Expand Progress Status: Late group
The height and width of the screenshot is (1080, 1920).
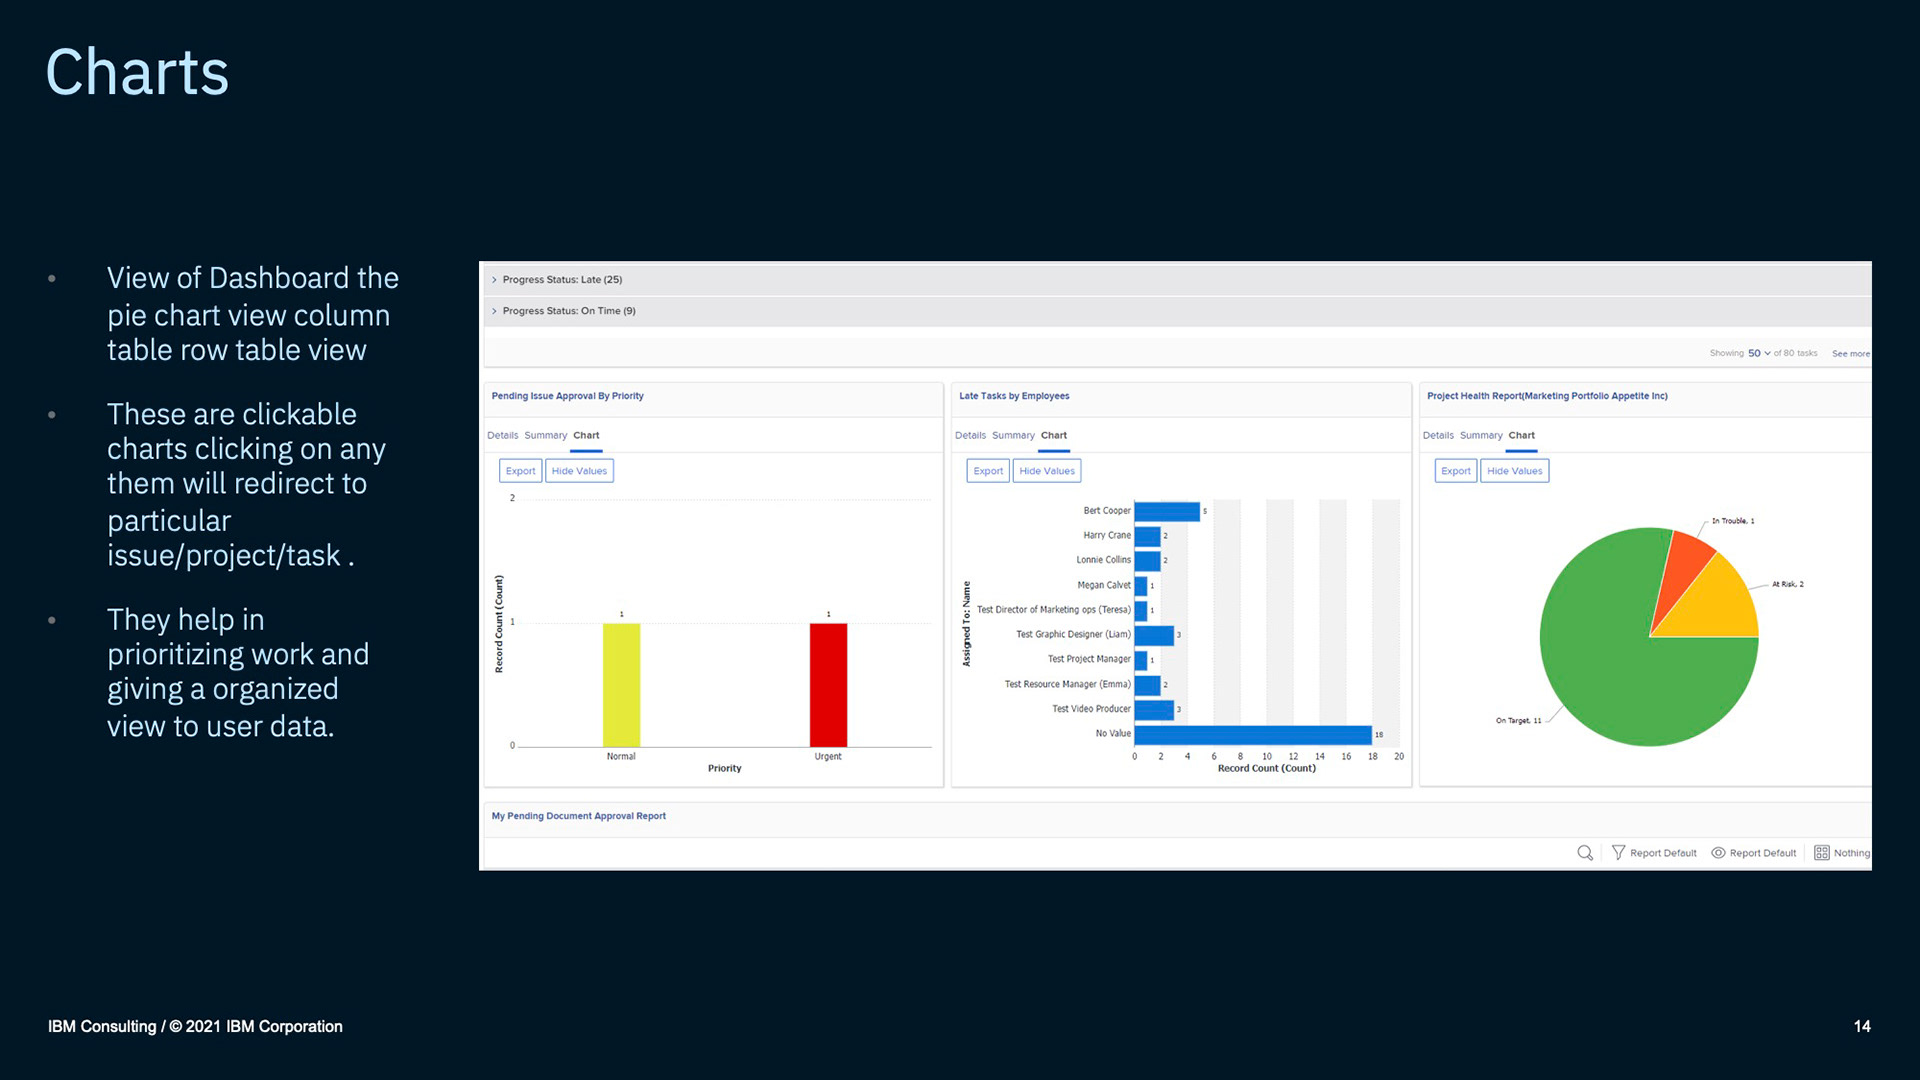pyautogui.click(x=494, y=280)
